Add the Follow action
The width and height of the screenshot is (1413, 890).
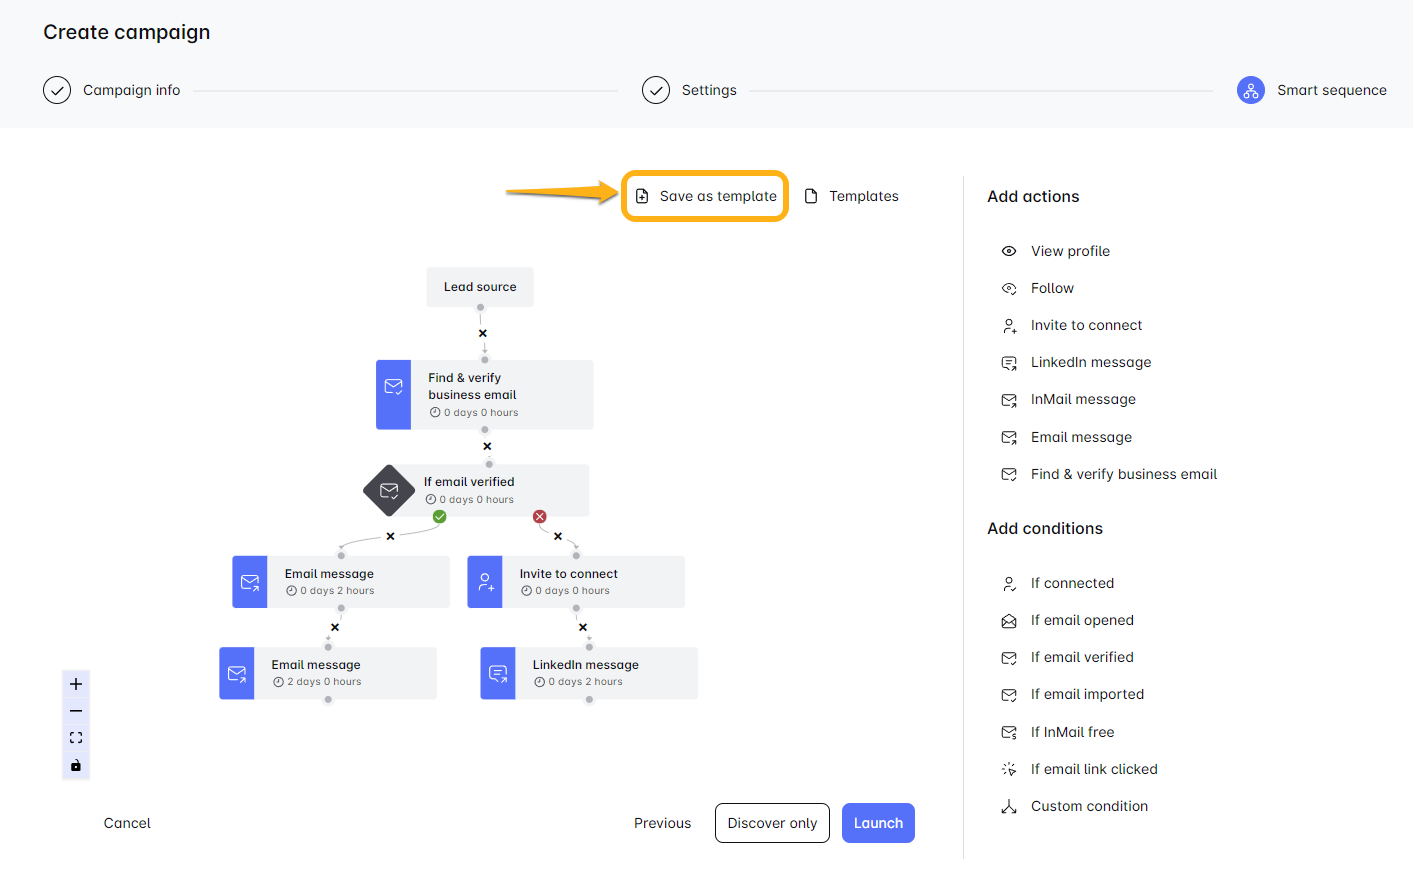coord(1052,288)
